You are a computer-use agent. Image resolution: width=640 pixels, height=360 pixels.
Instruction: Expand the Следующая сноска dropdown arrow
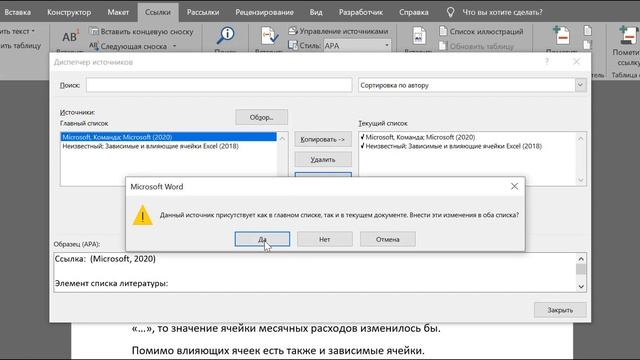coord(174,46)
